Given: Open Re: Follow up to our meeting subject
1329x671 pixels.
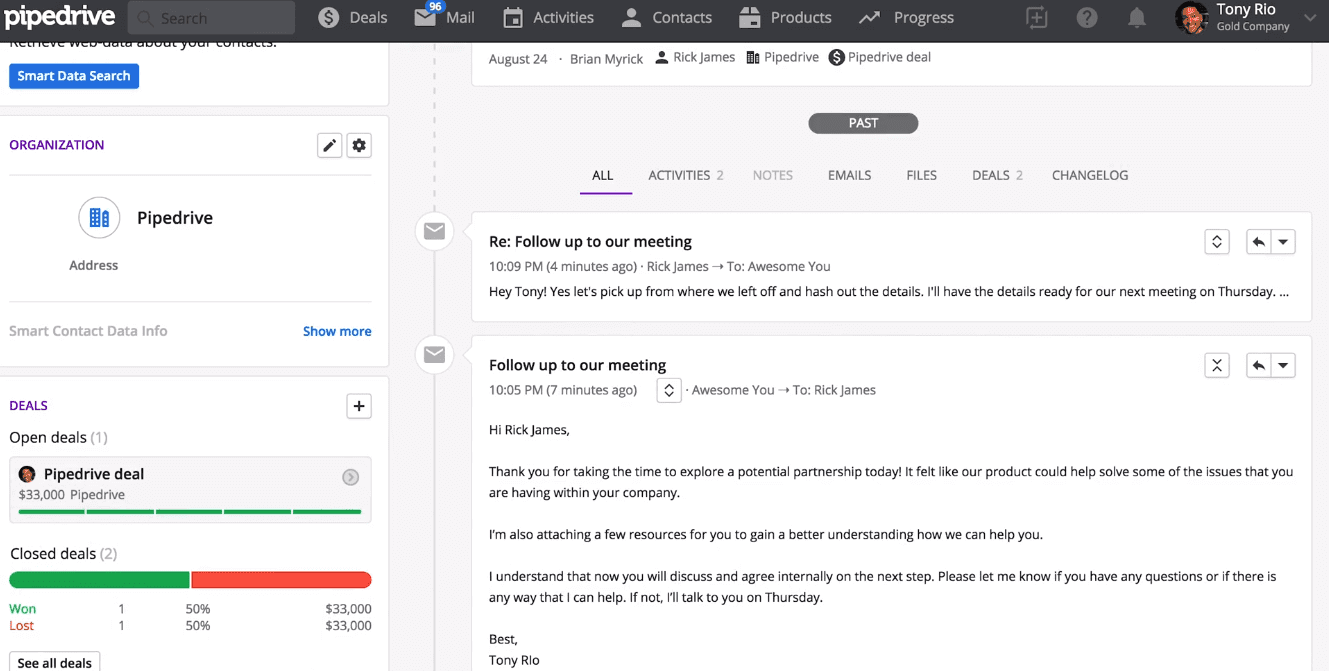Looking at the screenshot, I should 590,241.
